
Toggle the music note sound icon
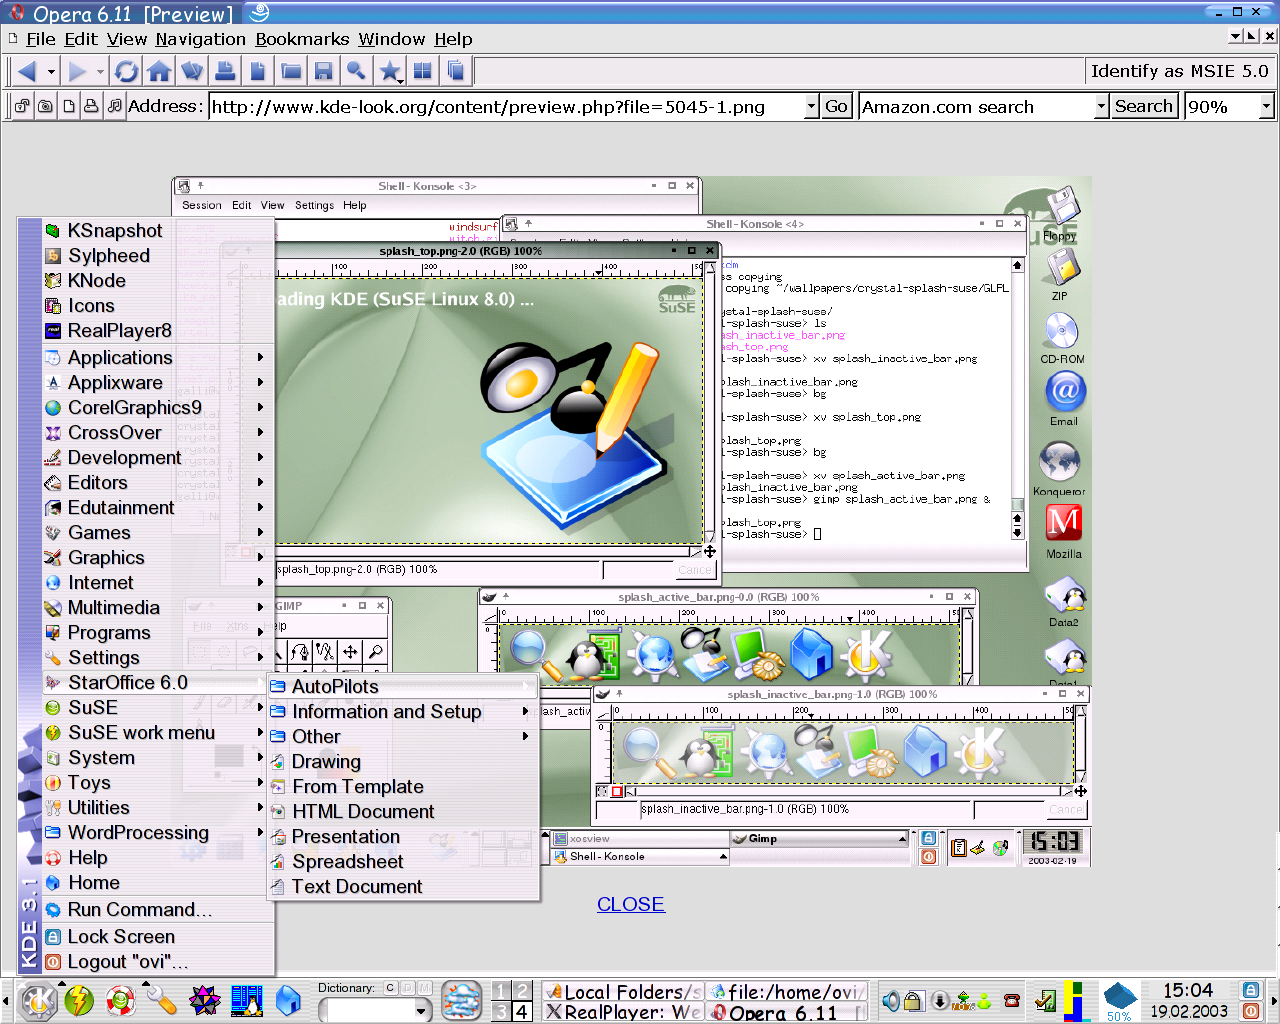(x=114, y=106)
